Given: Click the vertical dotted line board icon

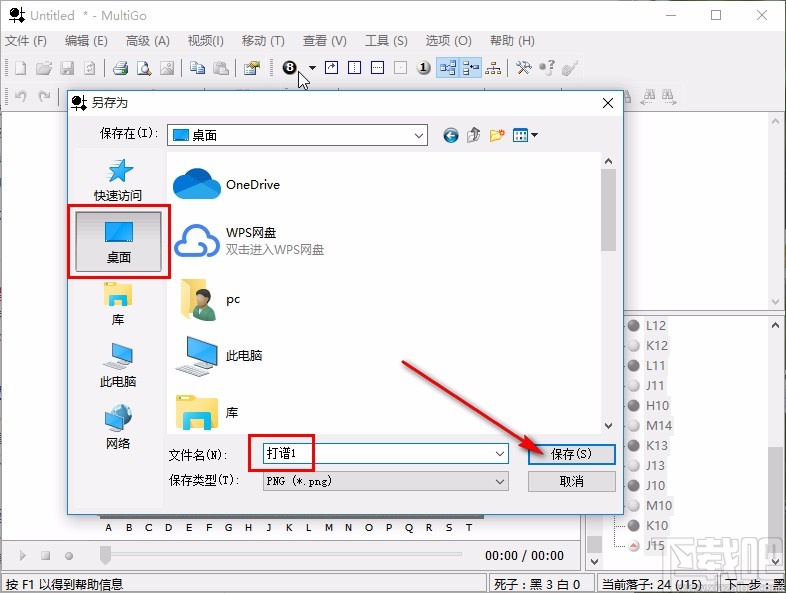Looking at the screenshot, I should point(354,68).
